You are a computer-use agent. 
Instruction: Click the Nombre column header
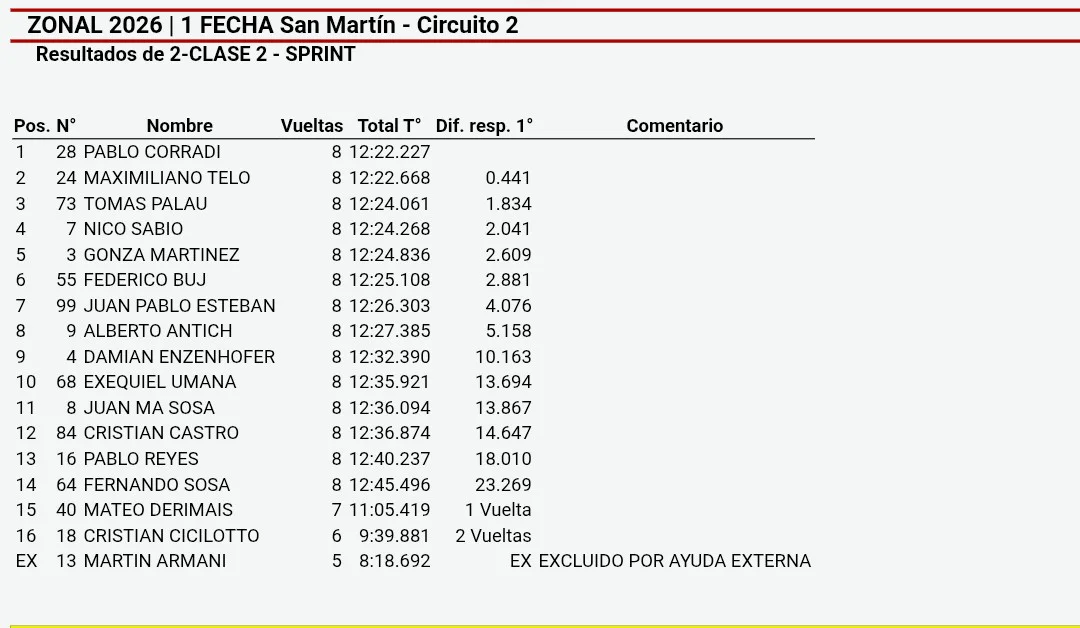(180, 126)
